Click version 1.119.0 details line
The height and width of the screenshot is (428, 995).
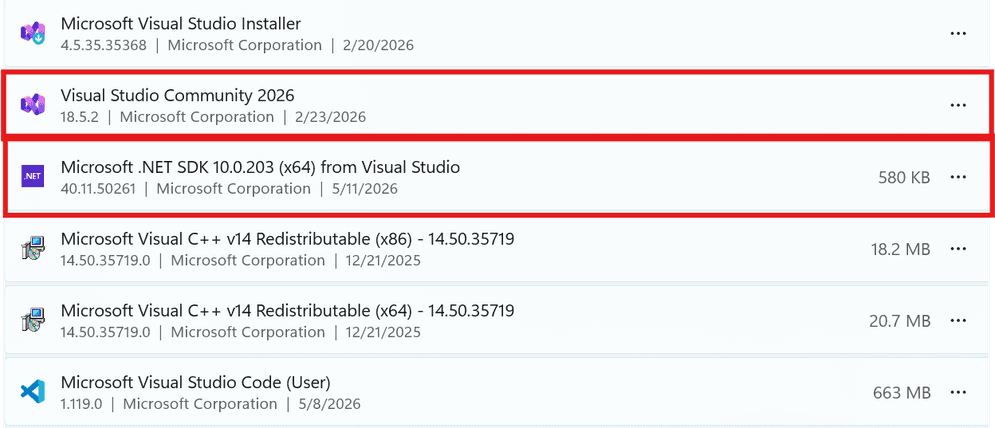(211, 405)
